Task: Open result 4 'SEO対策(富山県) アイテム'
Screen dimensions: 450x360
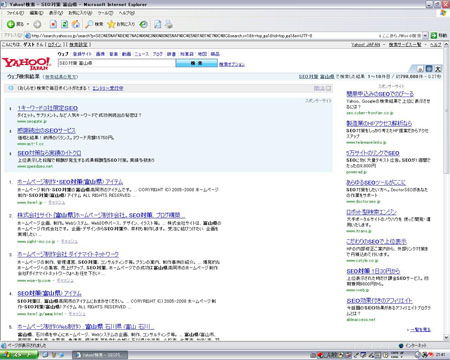Action: pos(49,293)
